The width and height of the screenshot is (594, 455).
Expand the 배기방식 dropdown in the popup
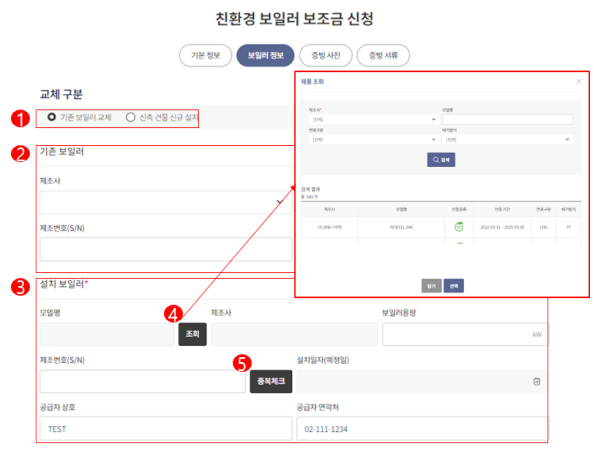click(x=508, y=139)
